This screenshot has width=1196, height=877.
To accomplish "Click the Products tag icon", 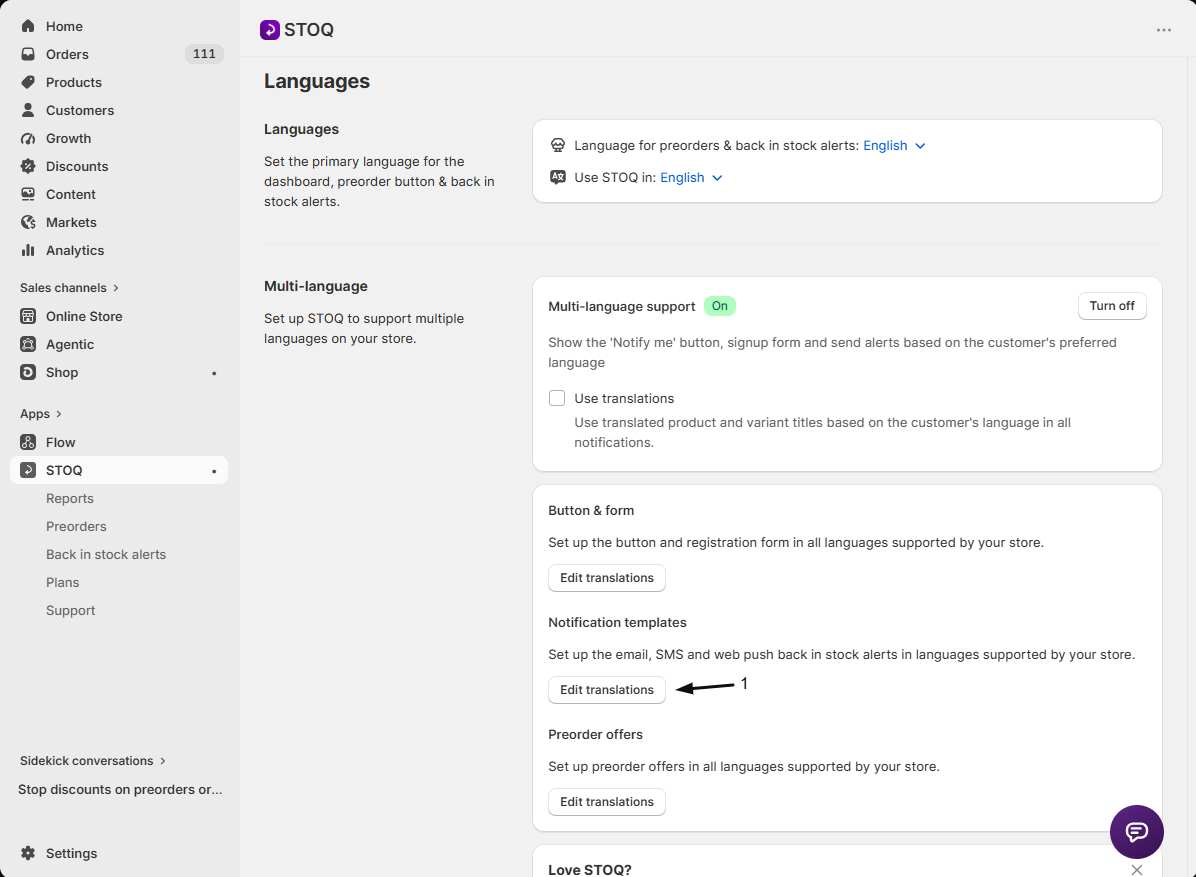I will (28, 82).
